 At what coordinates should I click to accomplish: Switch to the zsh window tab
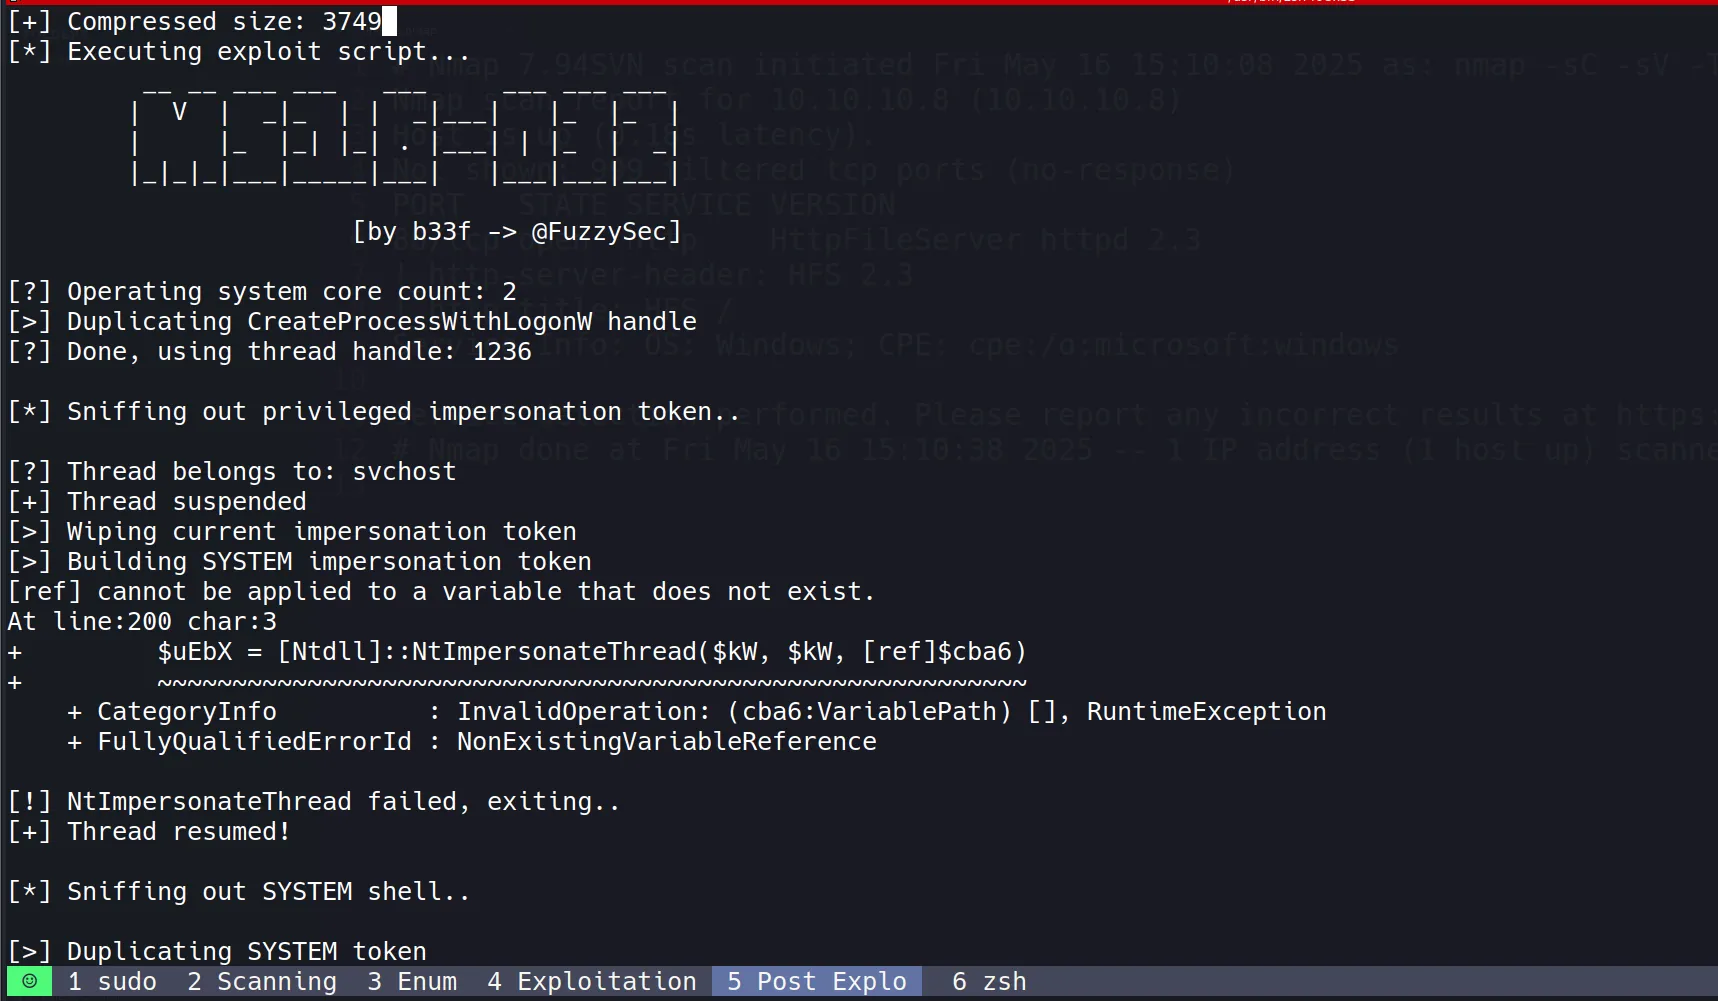tap(989, 982)
